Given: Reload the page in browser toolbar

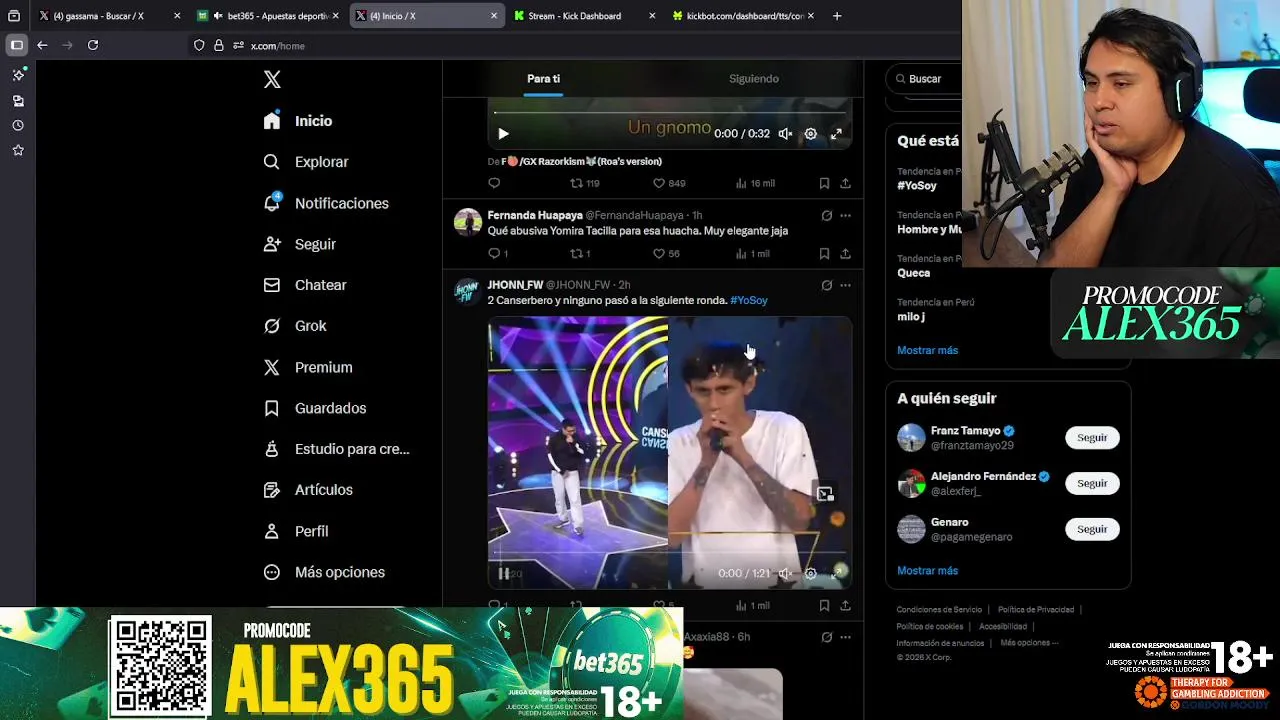Looking at the screenshot, I should [x=93, y=45].
